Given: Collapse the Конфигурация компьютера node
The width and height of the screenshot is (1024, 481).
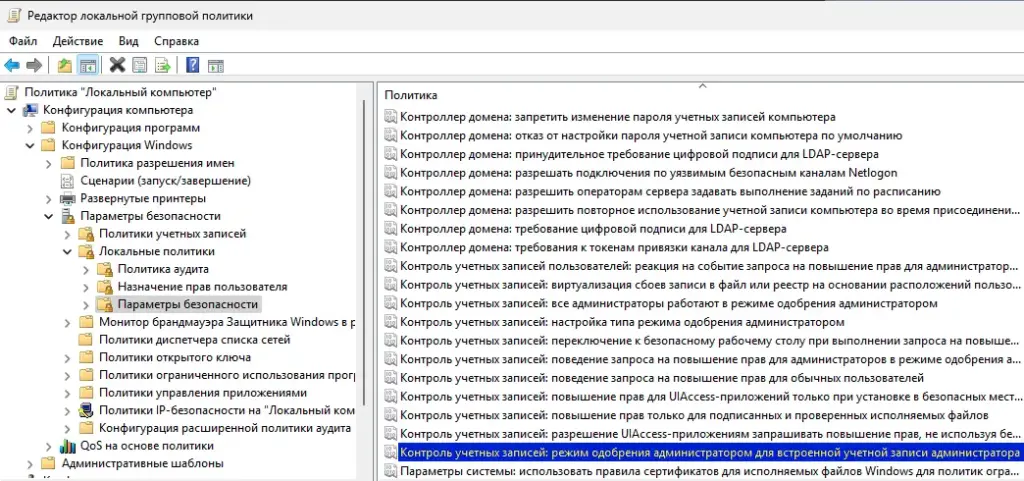Looking at the screenshot, I should pos(11,110).
